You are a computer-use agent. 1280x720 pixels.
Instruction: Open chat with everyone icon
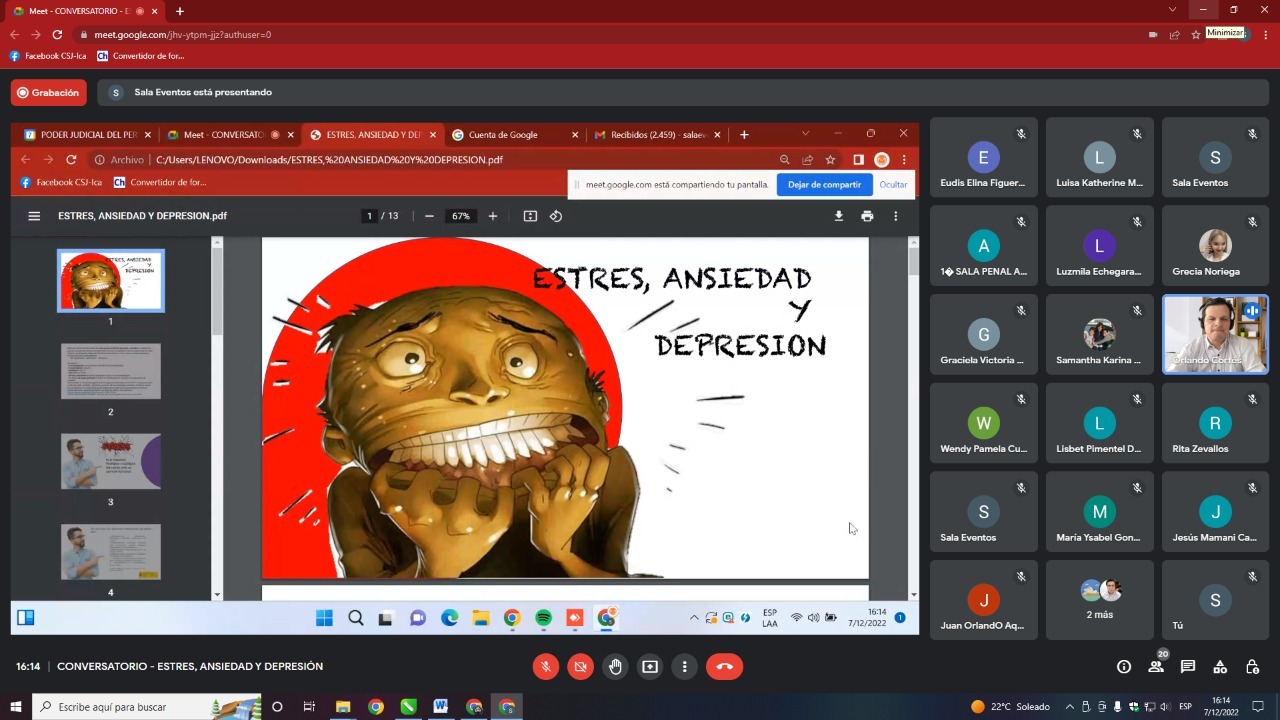tap(1188, 667)
